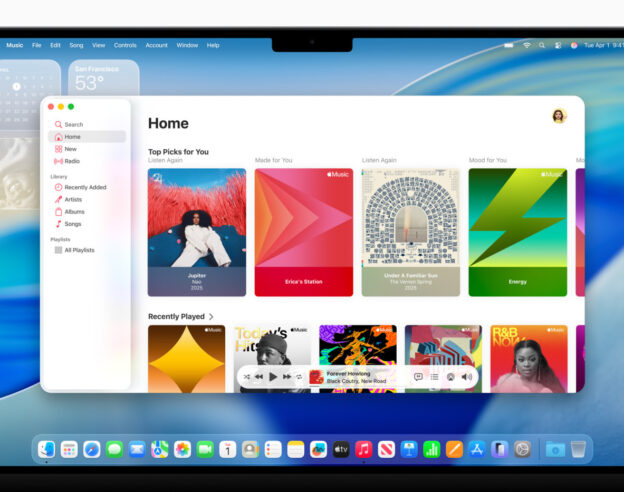Image resolution: width=624 pixels, height=492 pixels.
Task: Open Mail from the Dock
Action: pos(137,449)
